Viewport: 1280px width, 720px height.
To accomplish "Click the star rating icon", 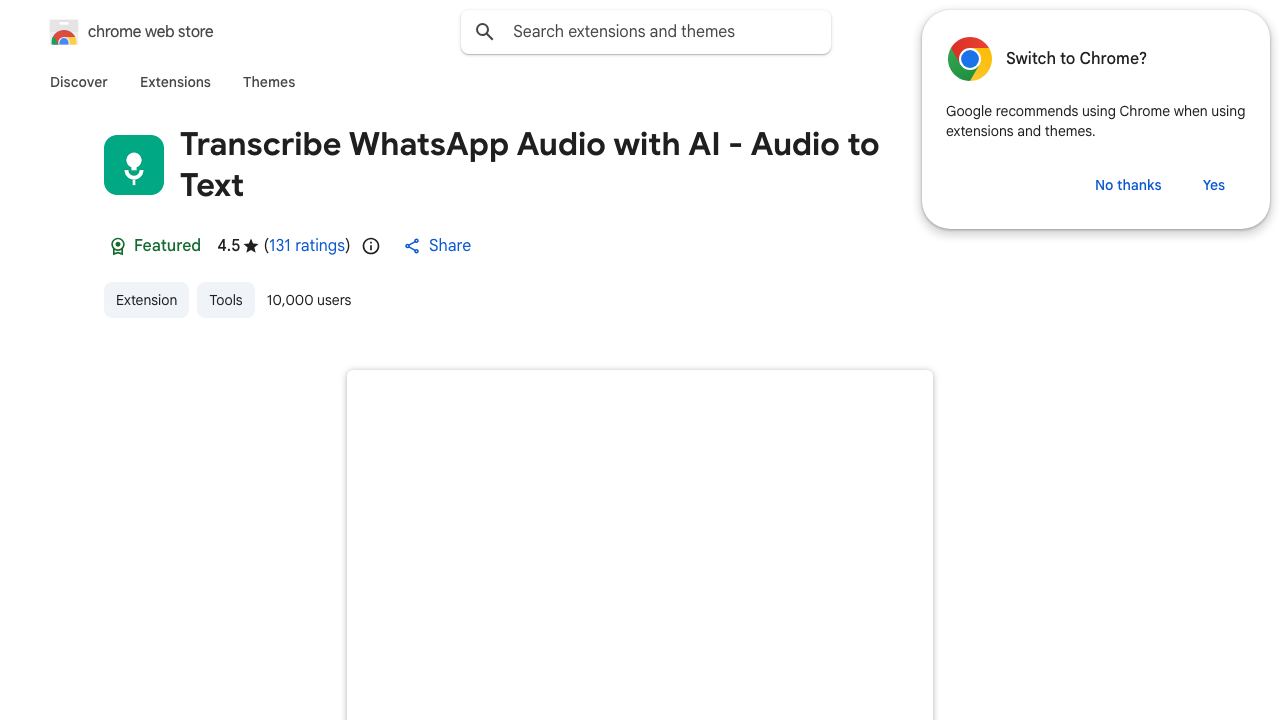I will pyautogui.click(x=251, y=246).
